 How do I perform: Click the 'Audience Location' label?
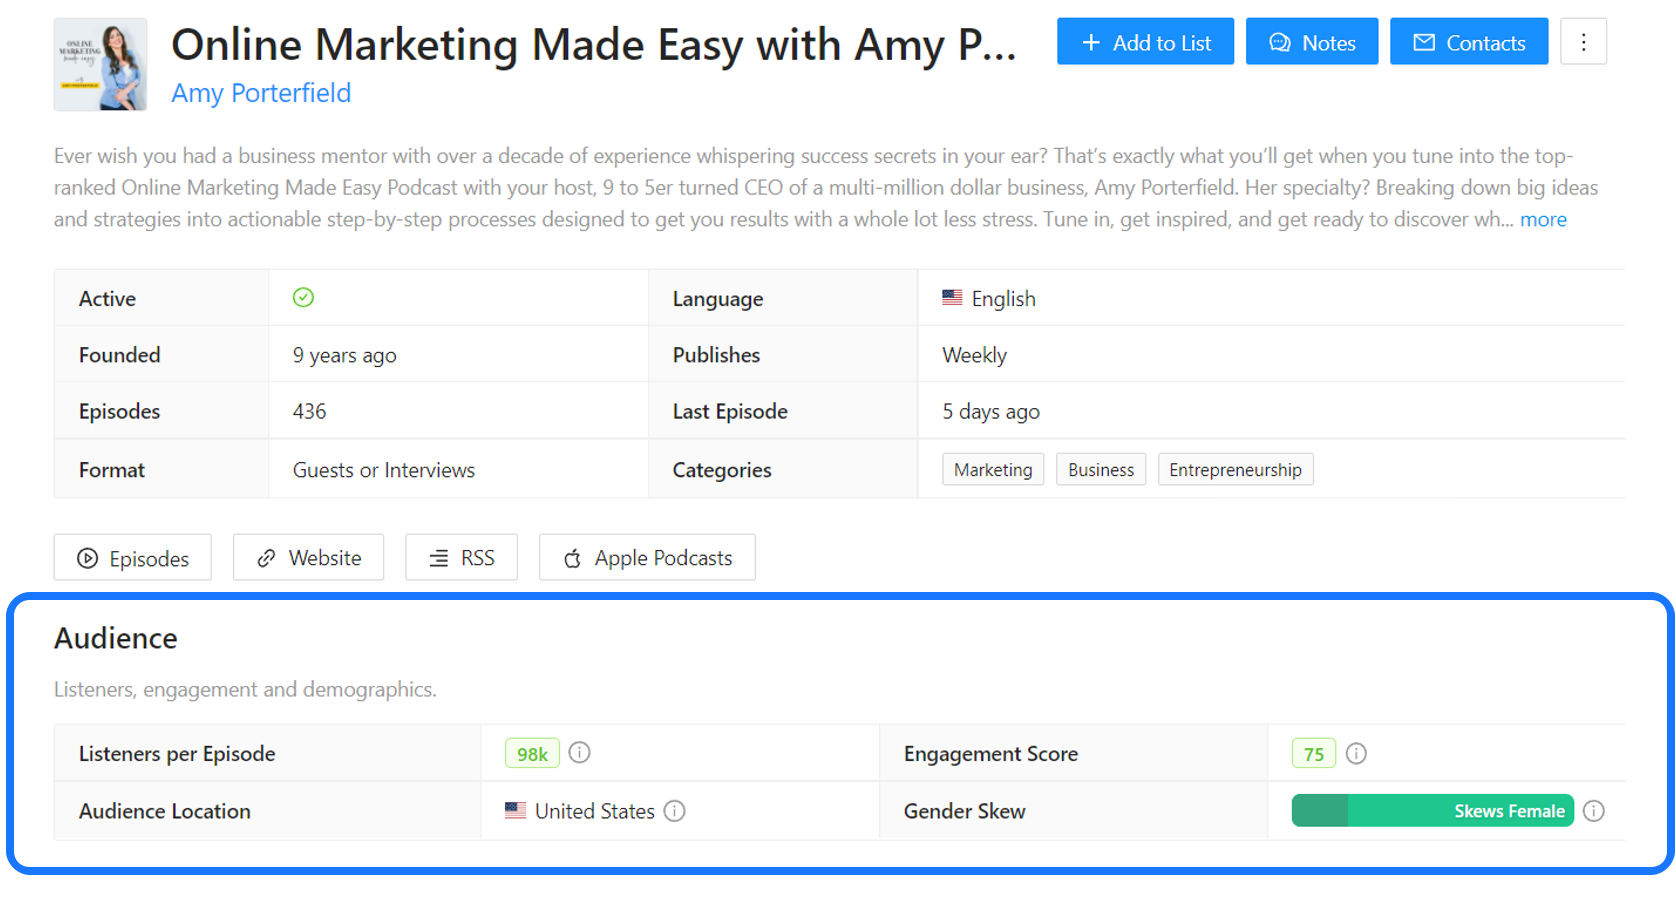coord(165,811)
